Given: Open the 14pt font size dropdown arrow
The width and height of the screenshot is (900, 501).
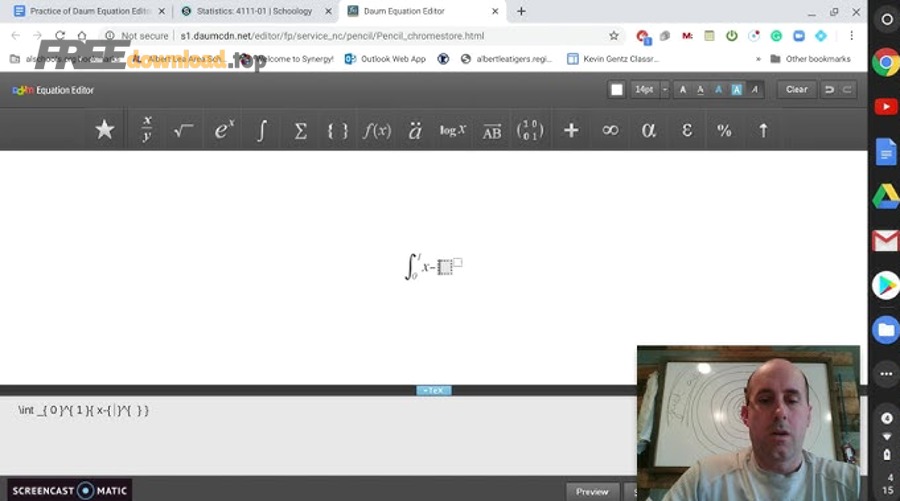Looking at the screenshot, I should [x=665, y=90].
